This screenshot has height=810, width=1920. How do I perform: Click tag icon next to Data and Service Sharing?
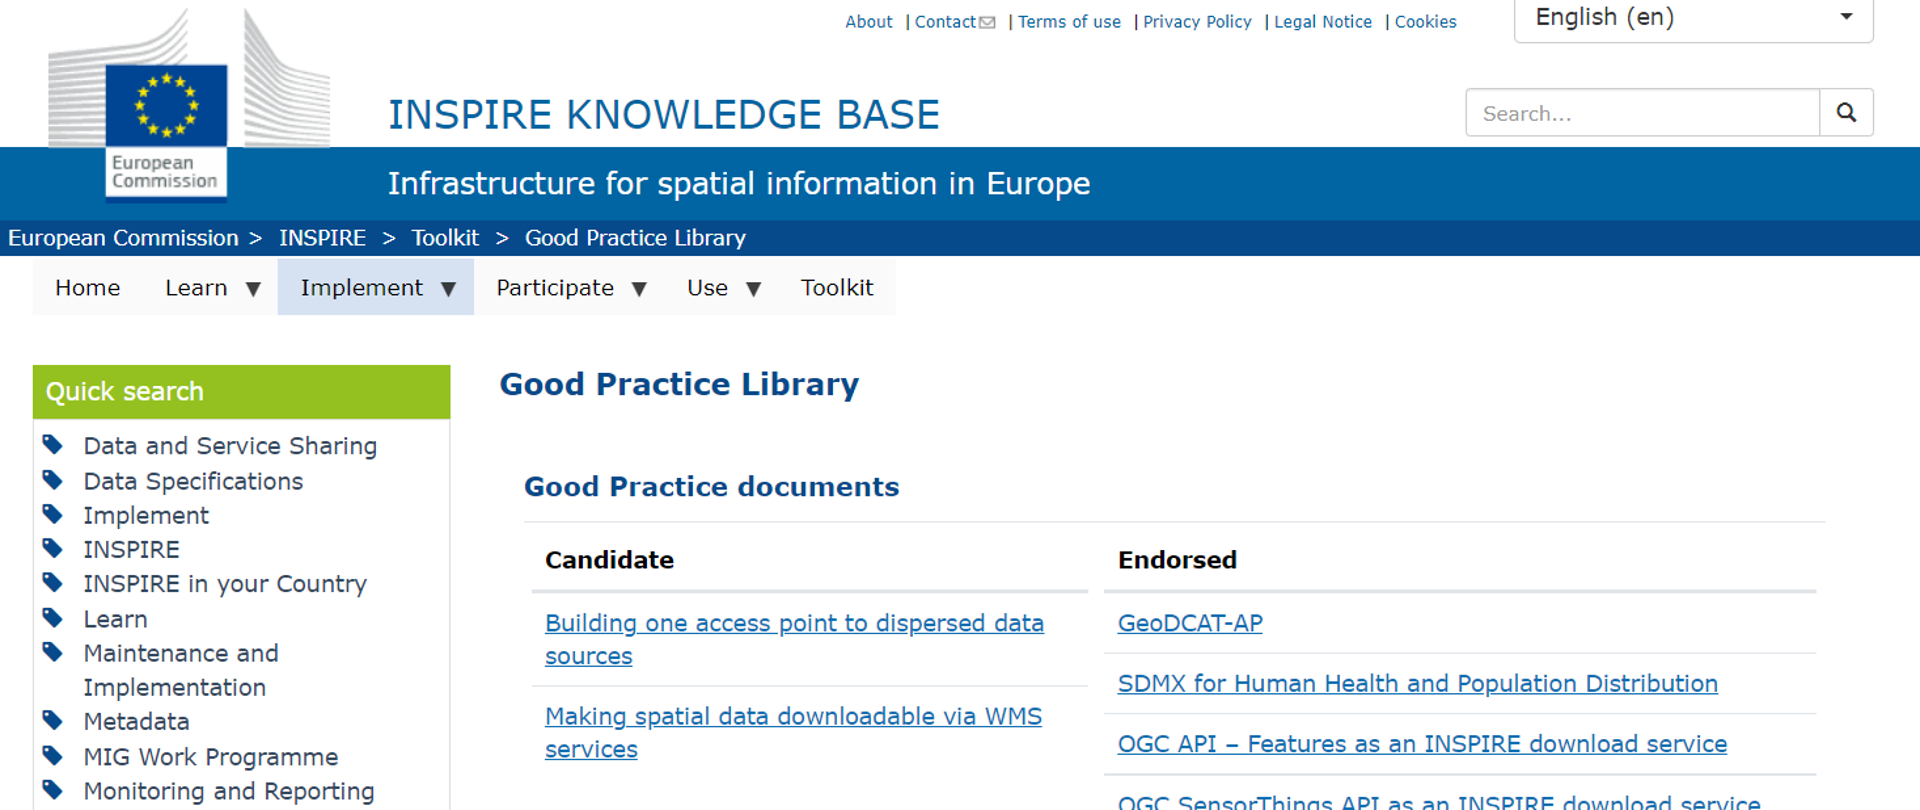(x=53, y=444)
